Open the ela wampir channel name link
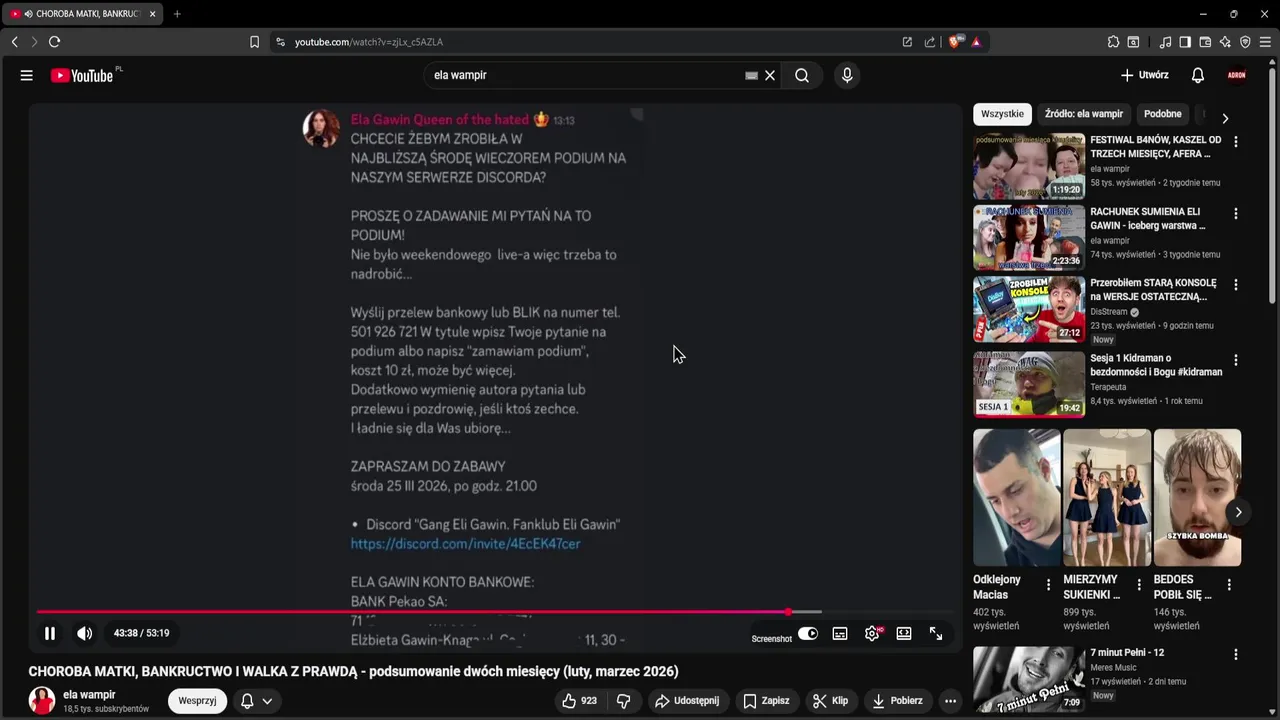 [x=89, y=694]
